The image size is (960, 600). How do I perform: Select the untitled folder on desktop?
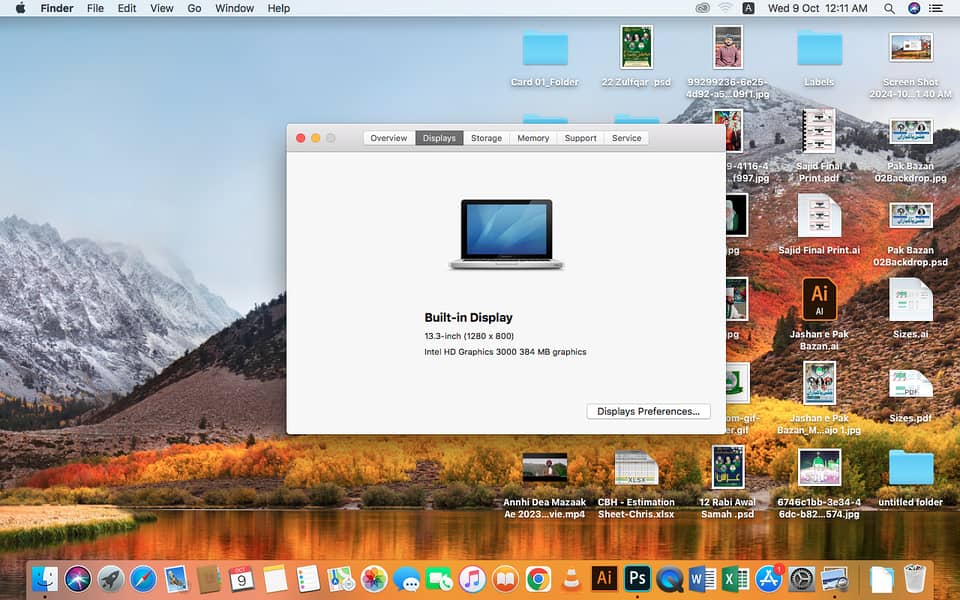[910, 468]
